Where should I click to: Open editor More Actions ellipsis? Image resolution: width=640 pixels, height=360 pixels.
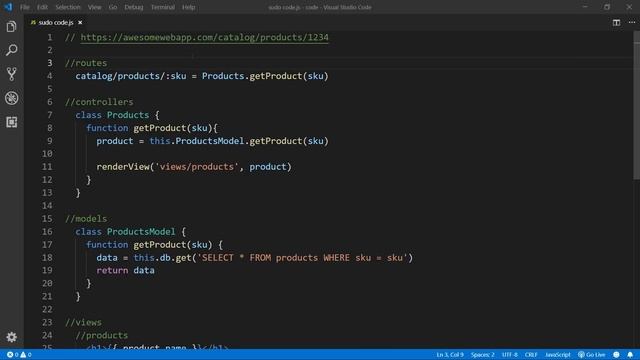pyautogui.click(x=632, y=22)
